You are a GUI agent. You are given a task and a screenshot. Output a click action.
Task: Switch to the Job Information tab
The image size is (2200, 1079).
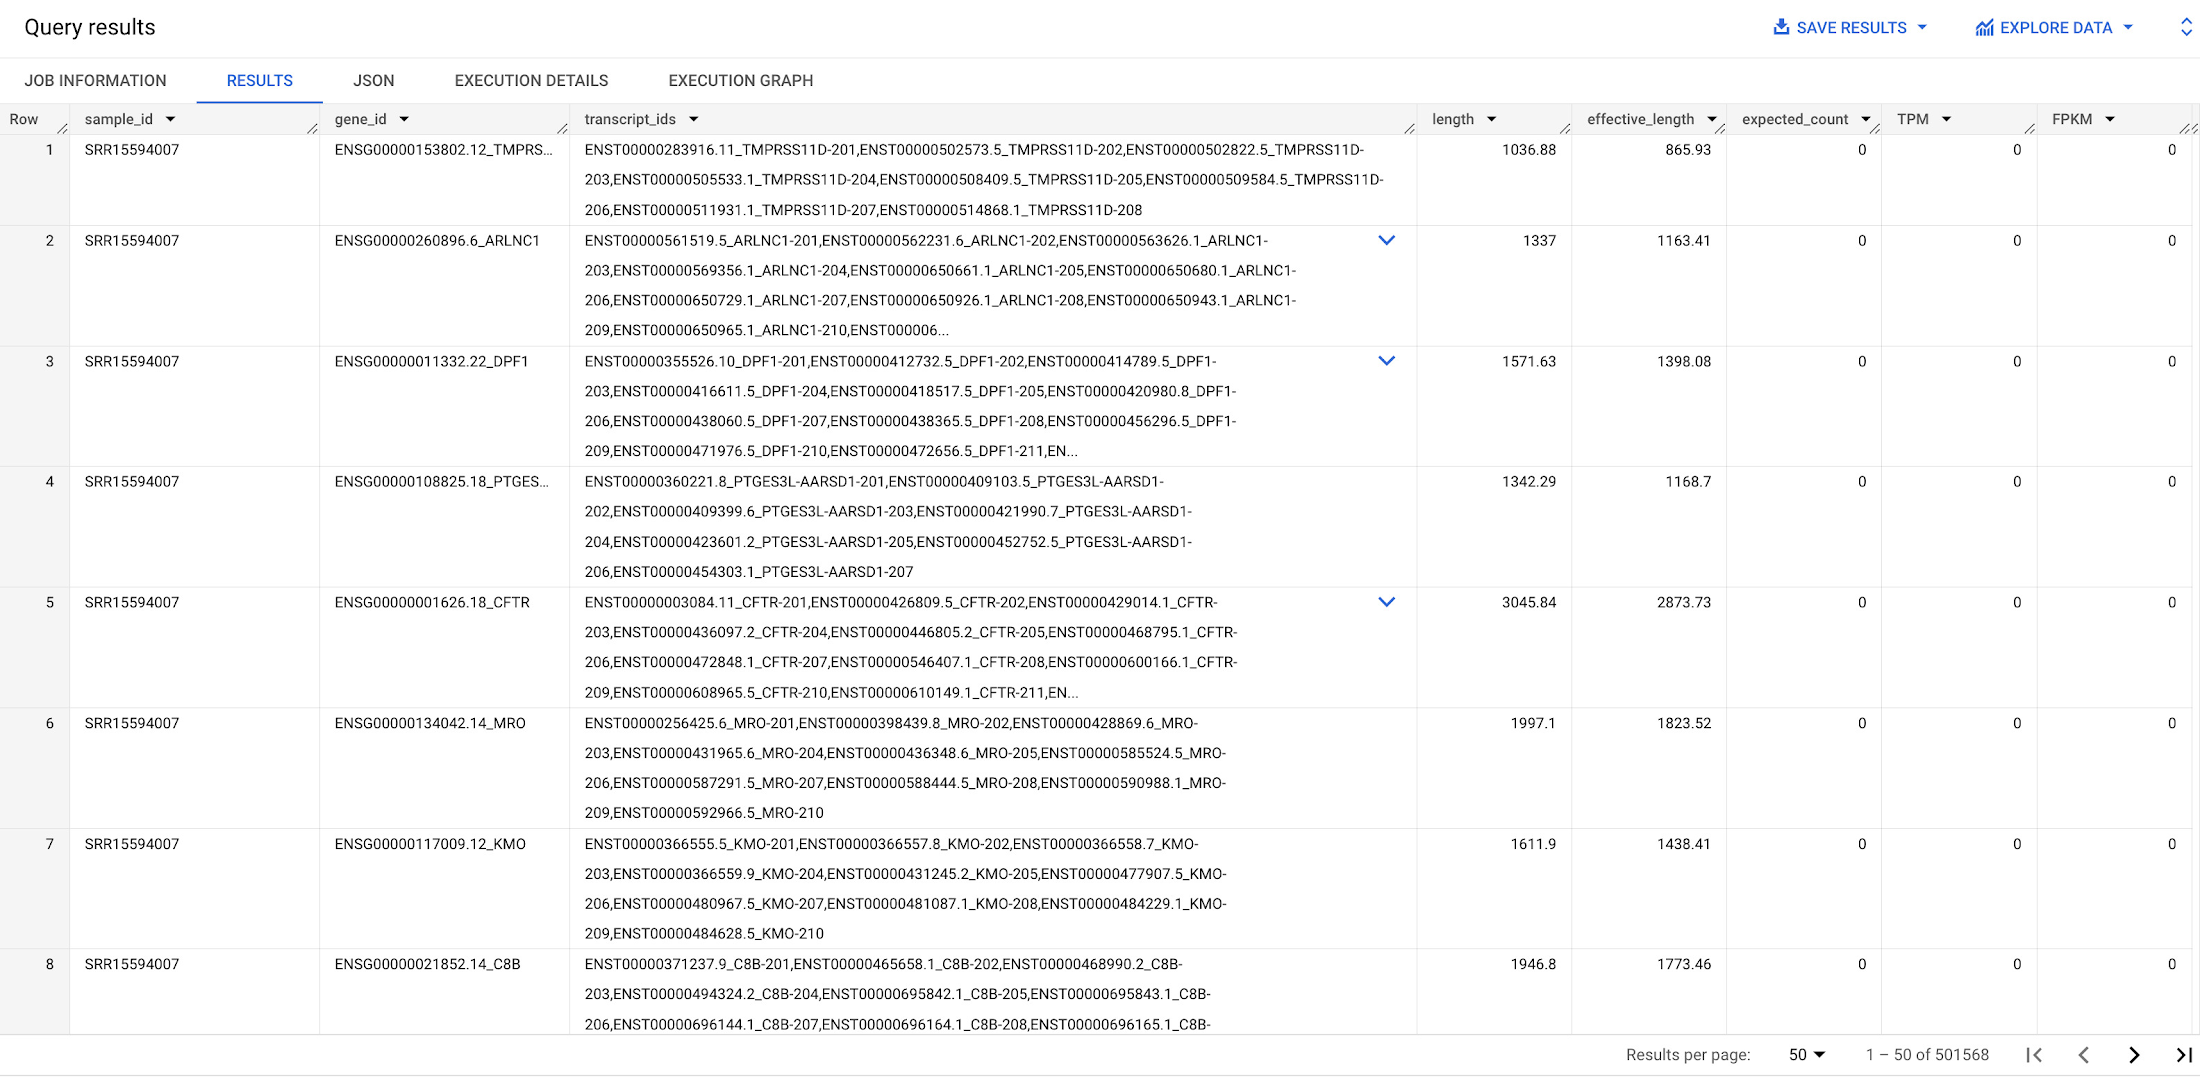96,81
